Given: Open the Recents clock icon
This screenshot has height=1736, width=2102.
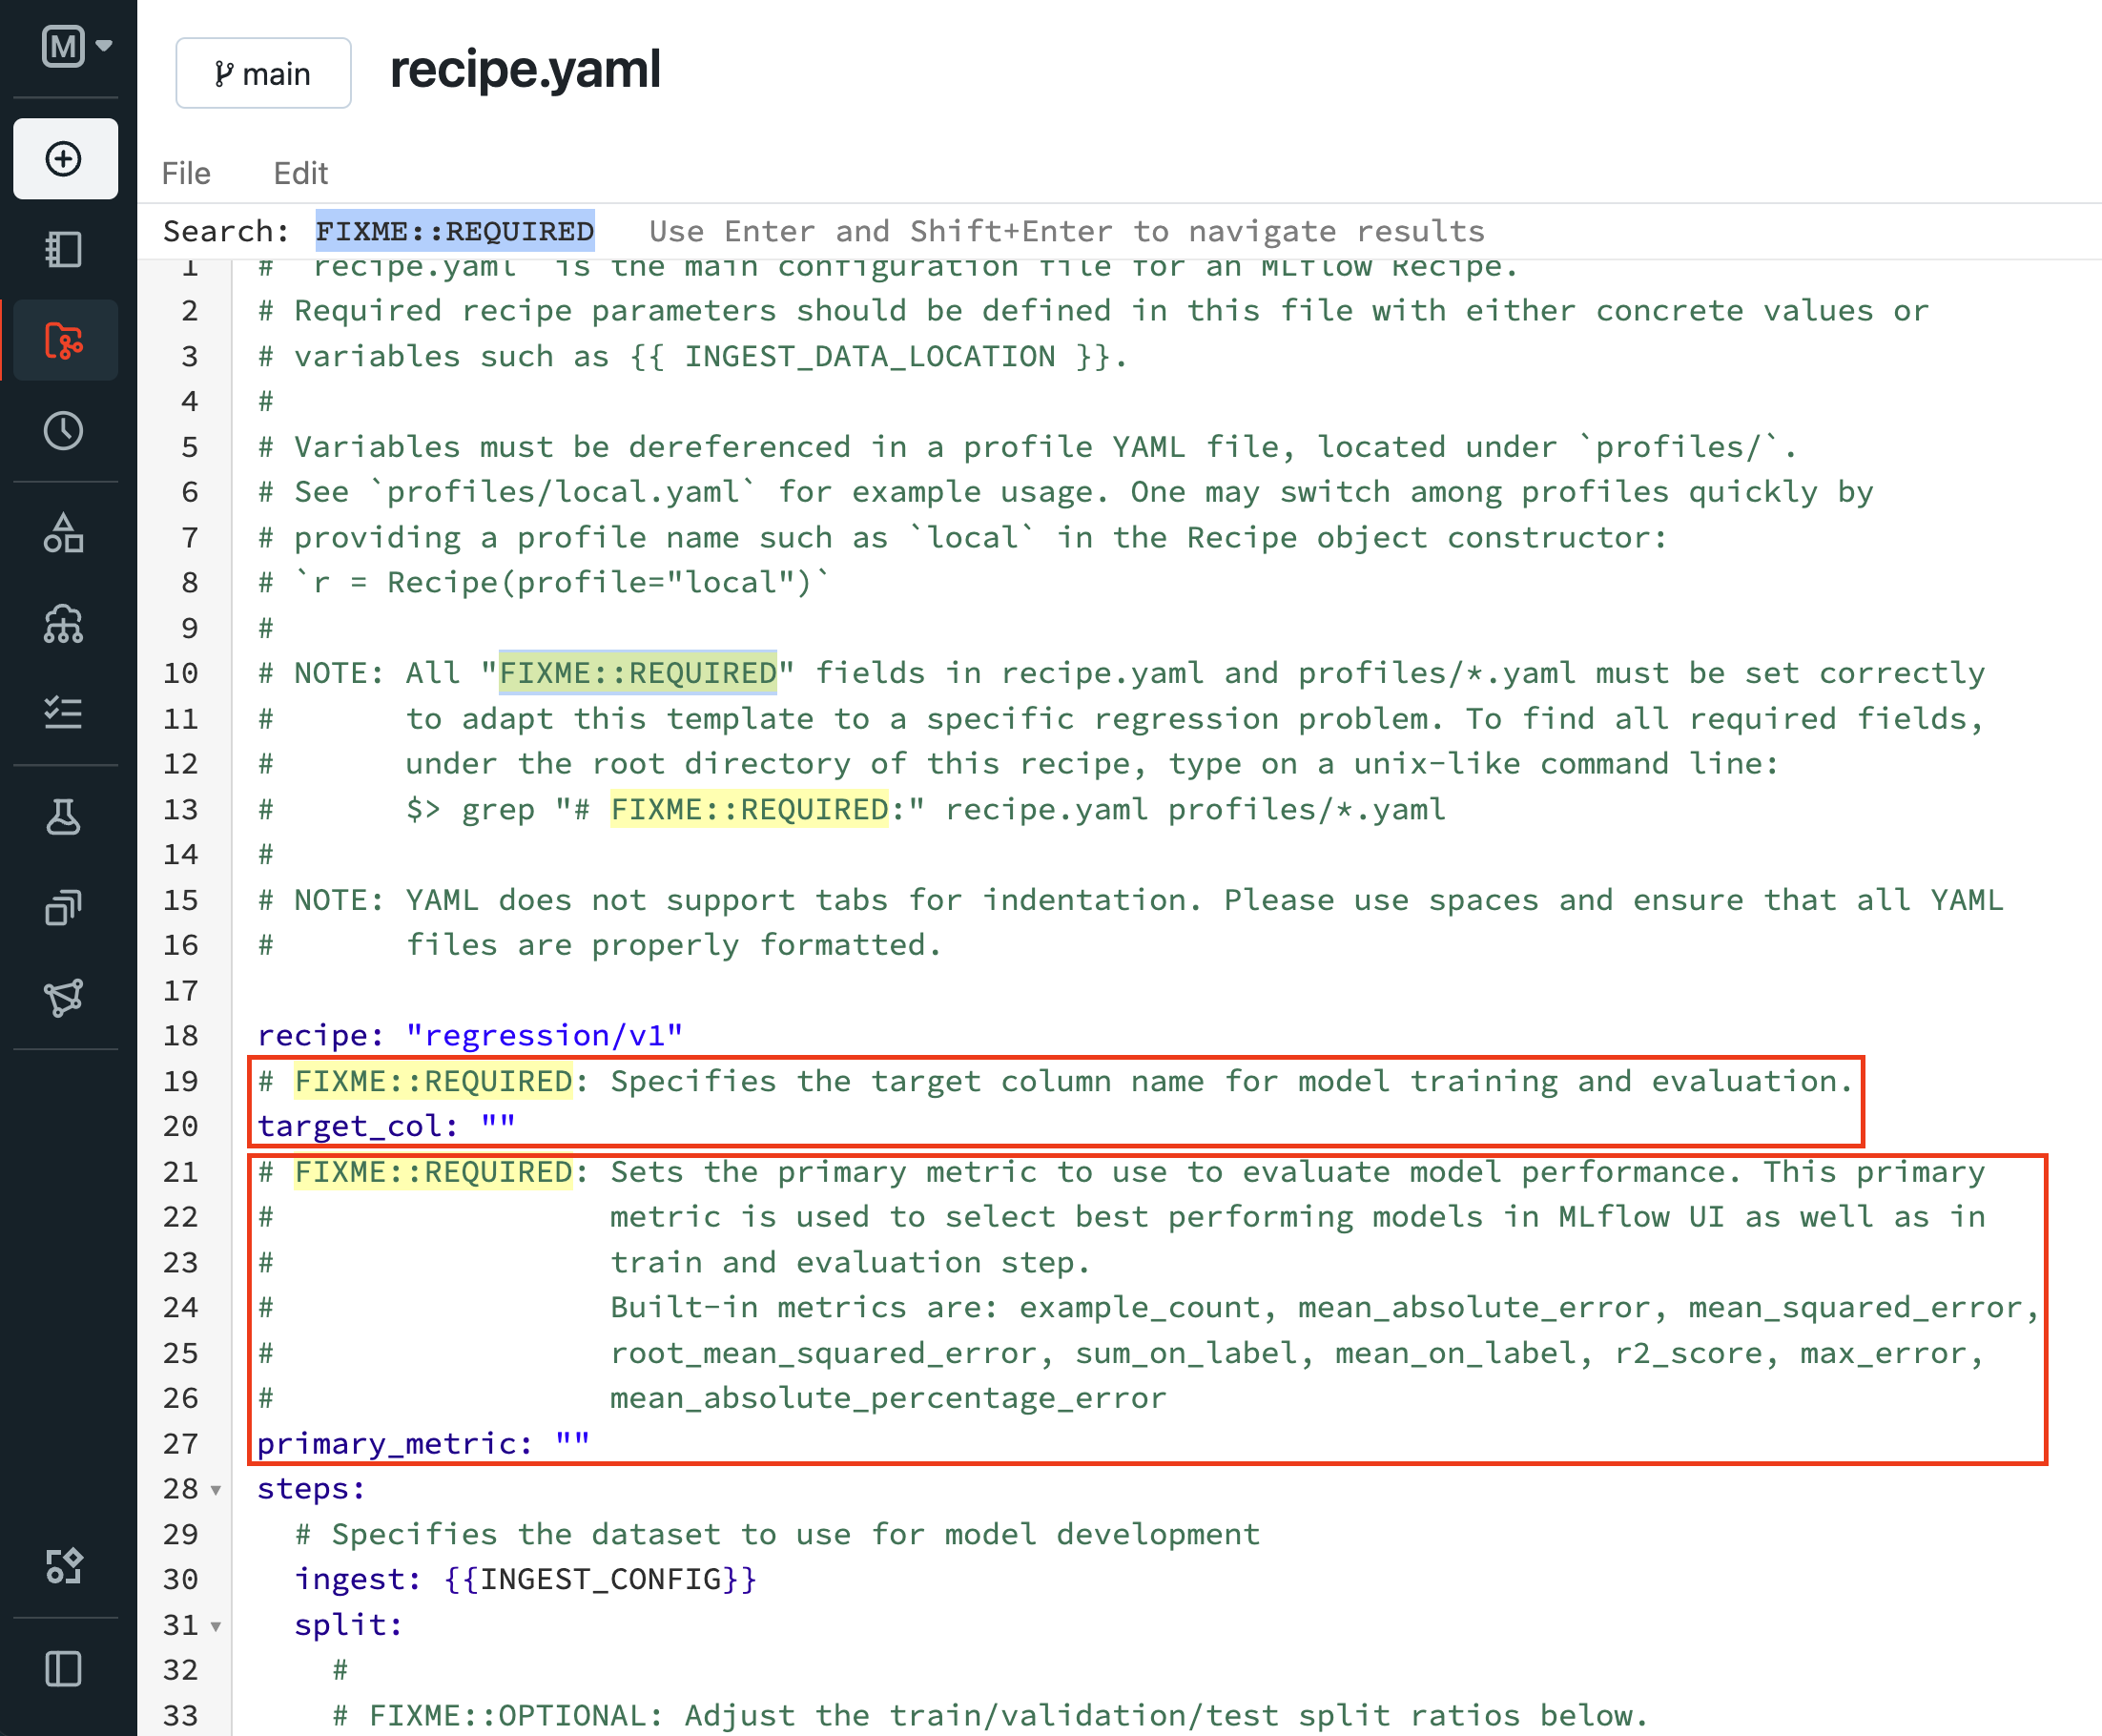Looking at the screenshot, I should (64, 431).
